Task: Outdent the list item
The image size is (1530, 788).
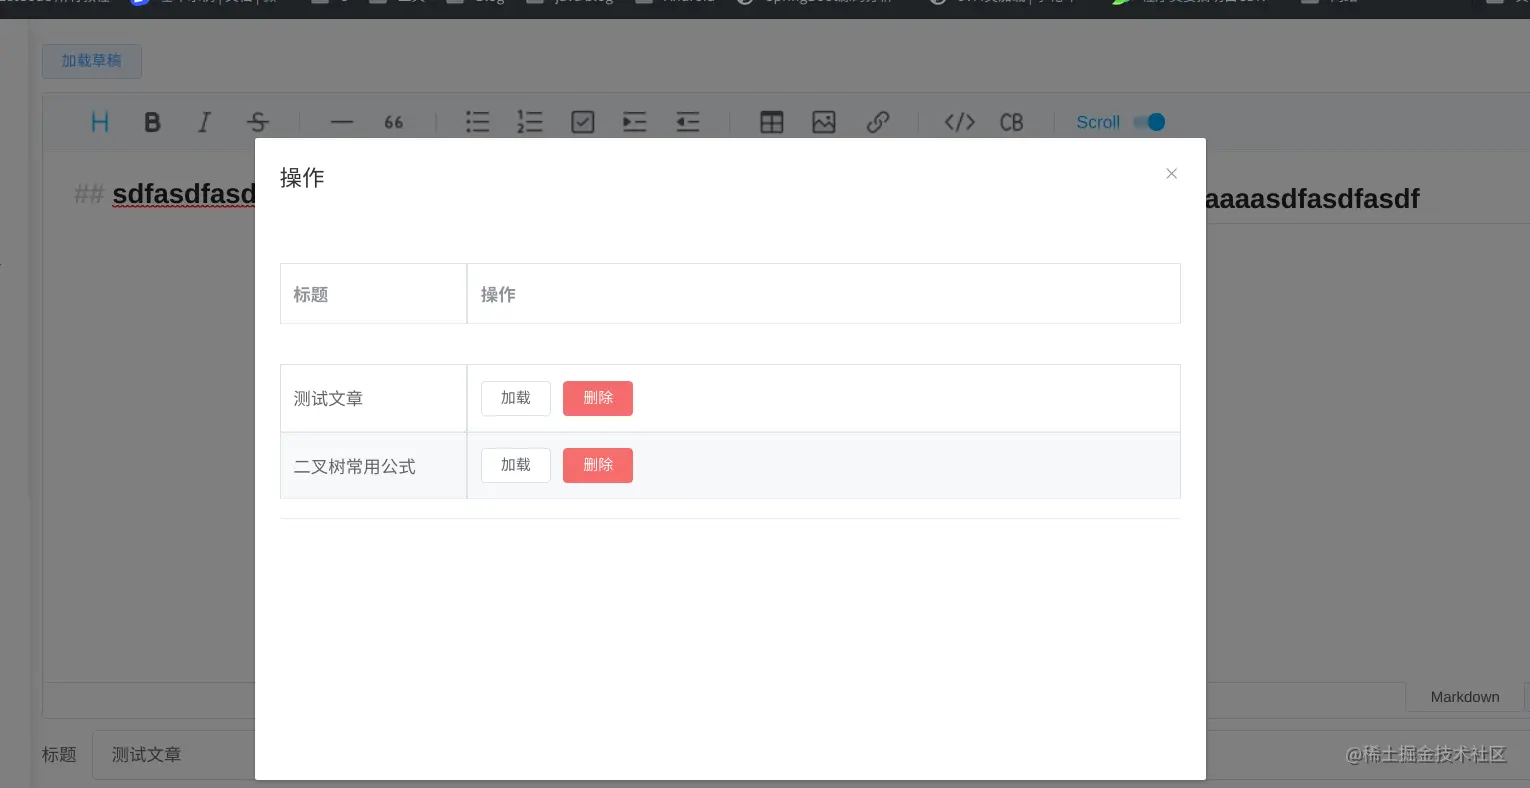Action: [688, 122]
